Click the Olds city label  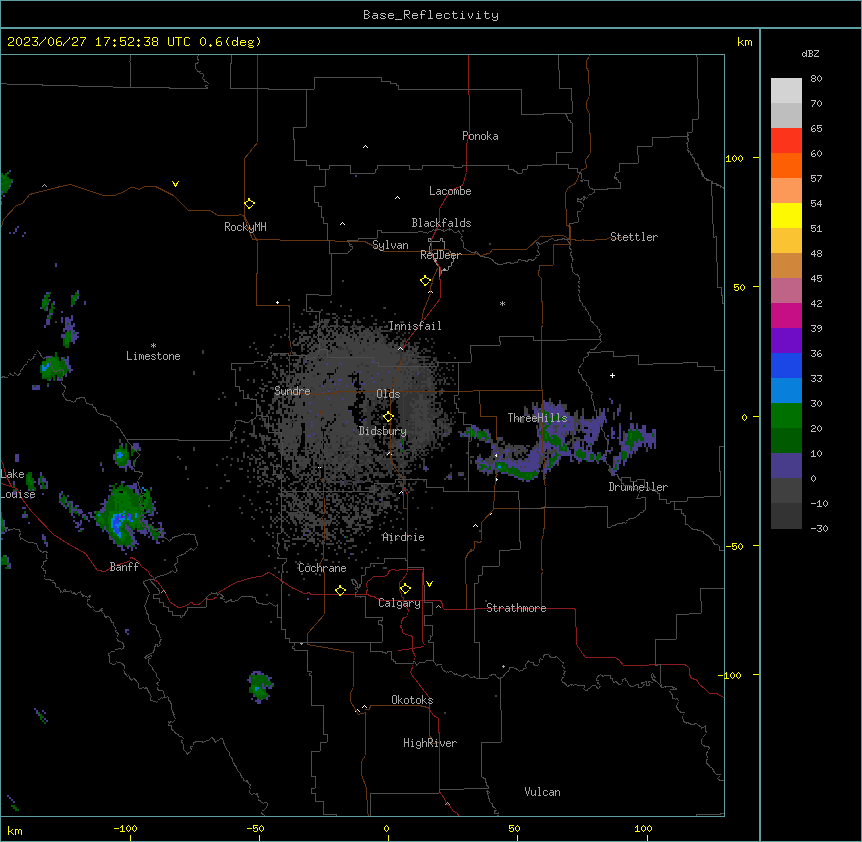pyautogui.click(x=388, y=394)
